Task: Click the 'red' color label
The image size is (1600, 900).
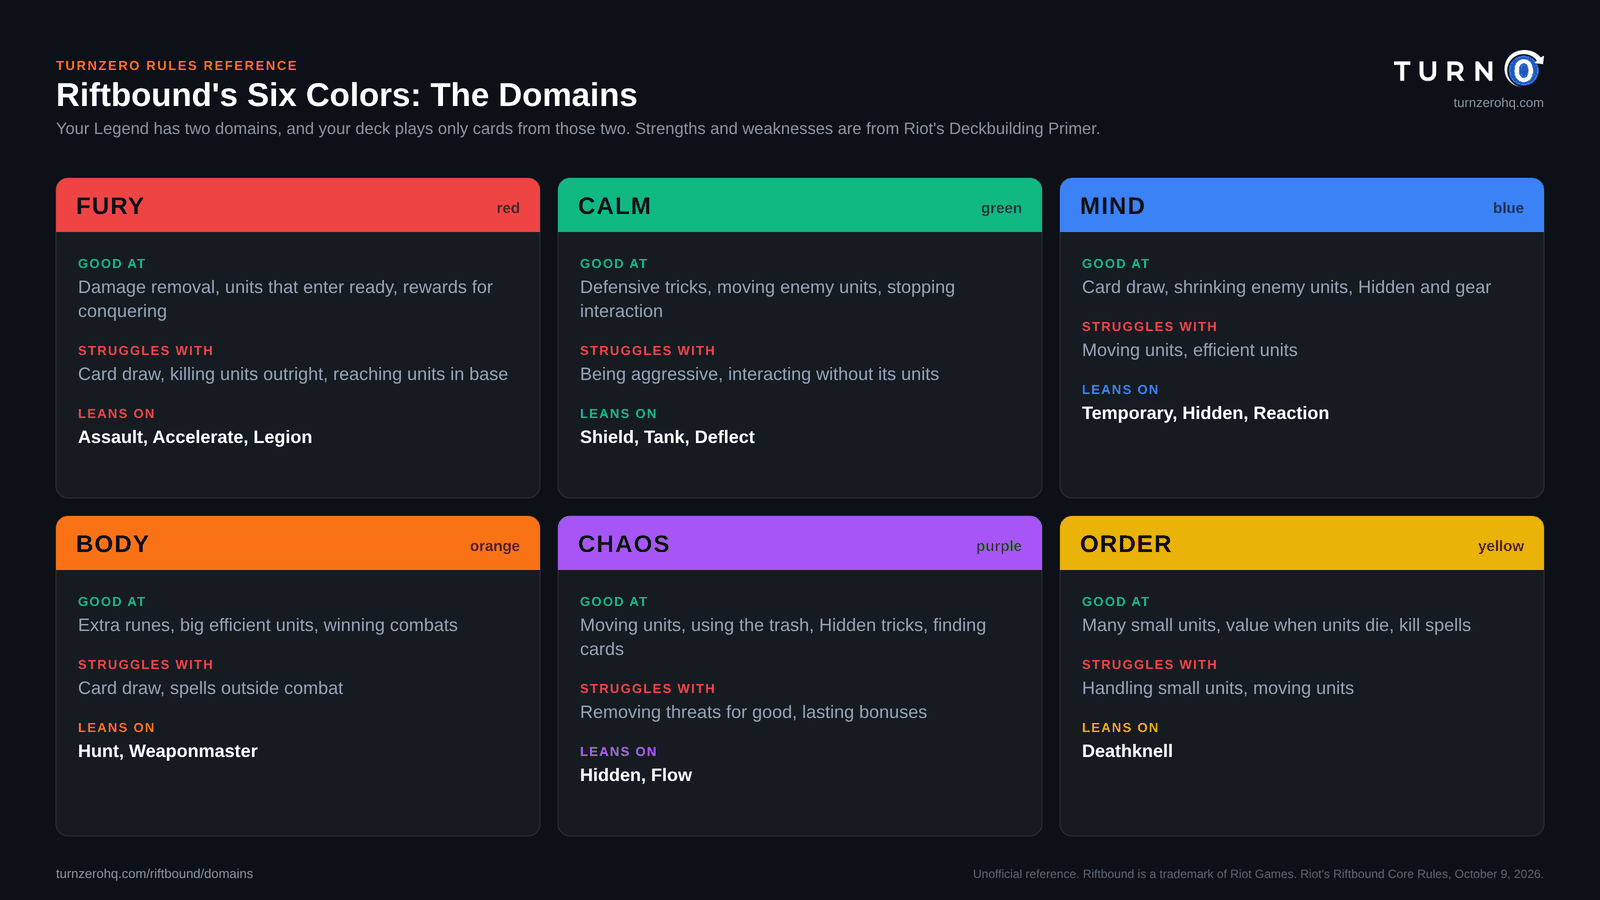Action: 508,208
